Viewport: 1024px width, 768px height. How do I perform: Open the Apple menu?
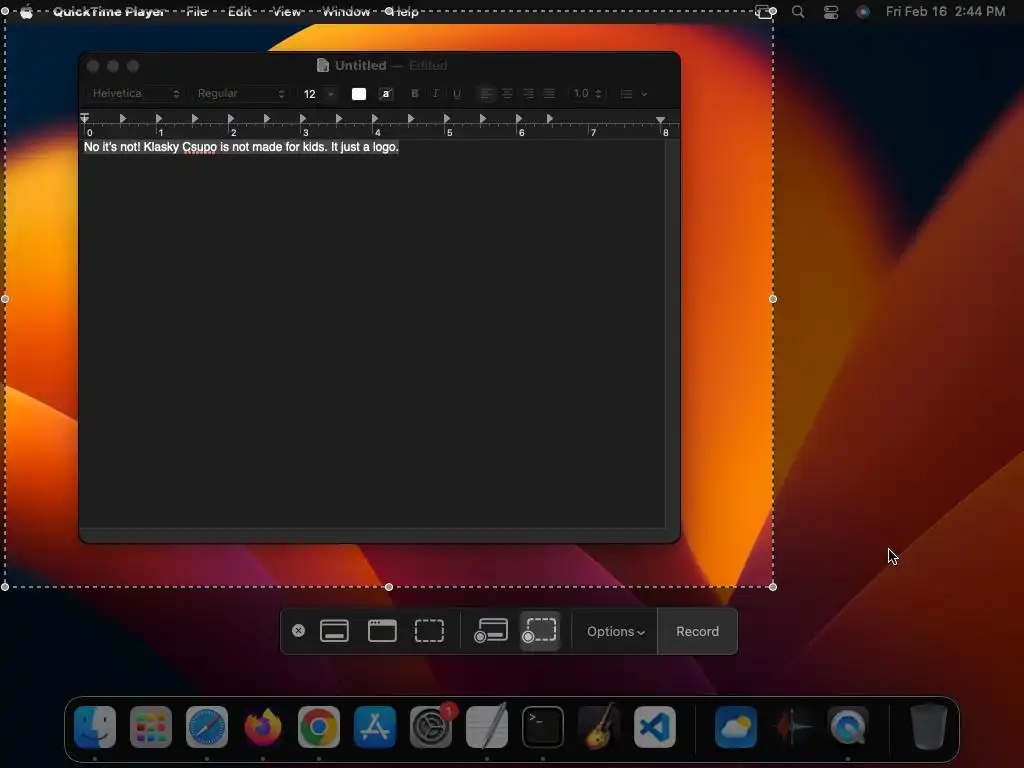click(26, 11)
